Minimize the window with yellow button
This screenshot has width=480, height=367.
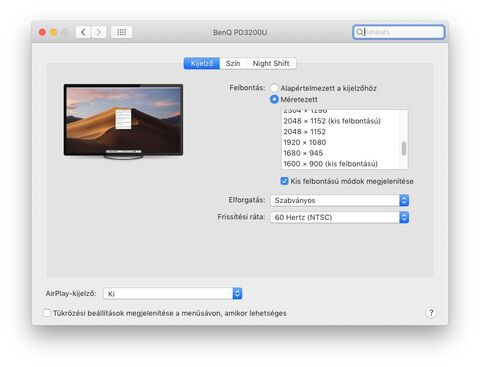point(54,32)
